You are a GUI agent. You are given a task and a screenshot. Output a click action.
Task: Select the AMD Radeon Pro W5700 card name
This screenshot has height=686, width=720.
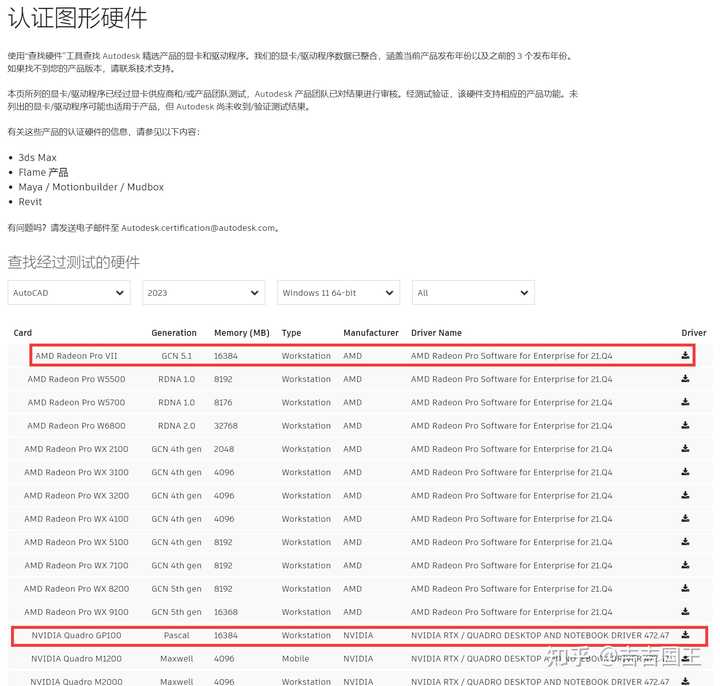tap(76, 403)
